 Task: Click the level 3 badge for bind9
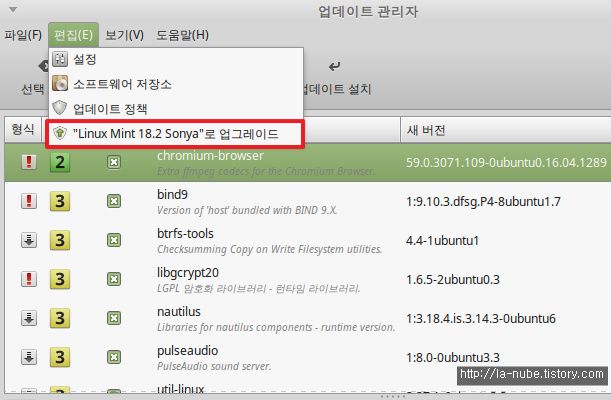(60, 201)
